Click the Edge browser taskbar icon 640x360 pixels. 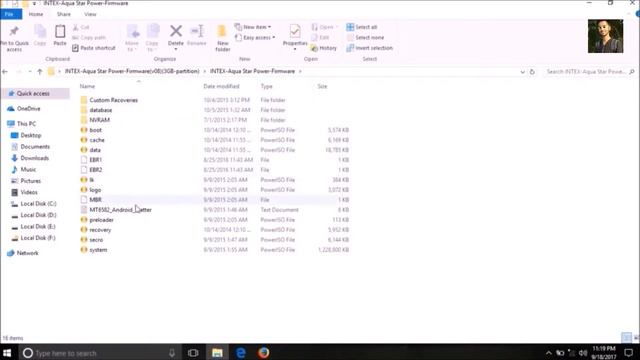point(241,353)
